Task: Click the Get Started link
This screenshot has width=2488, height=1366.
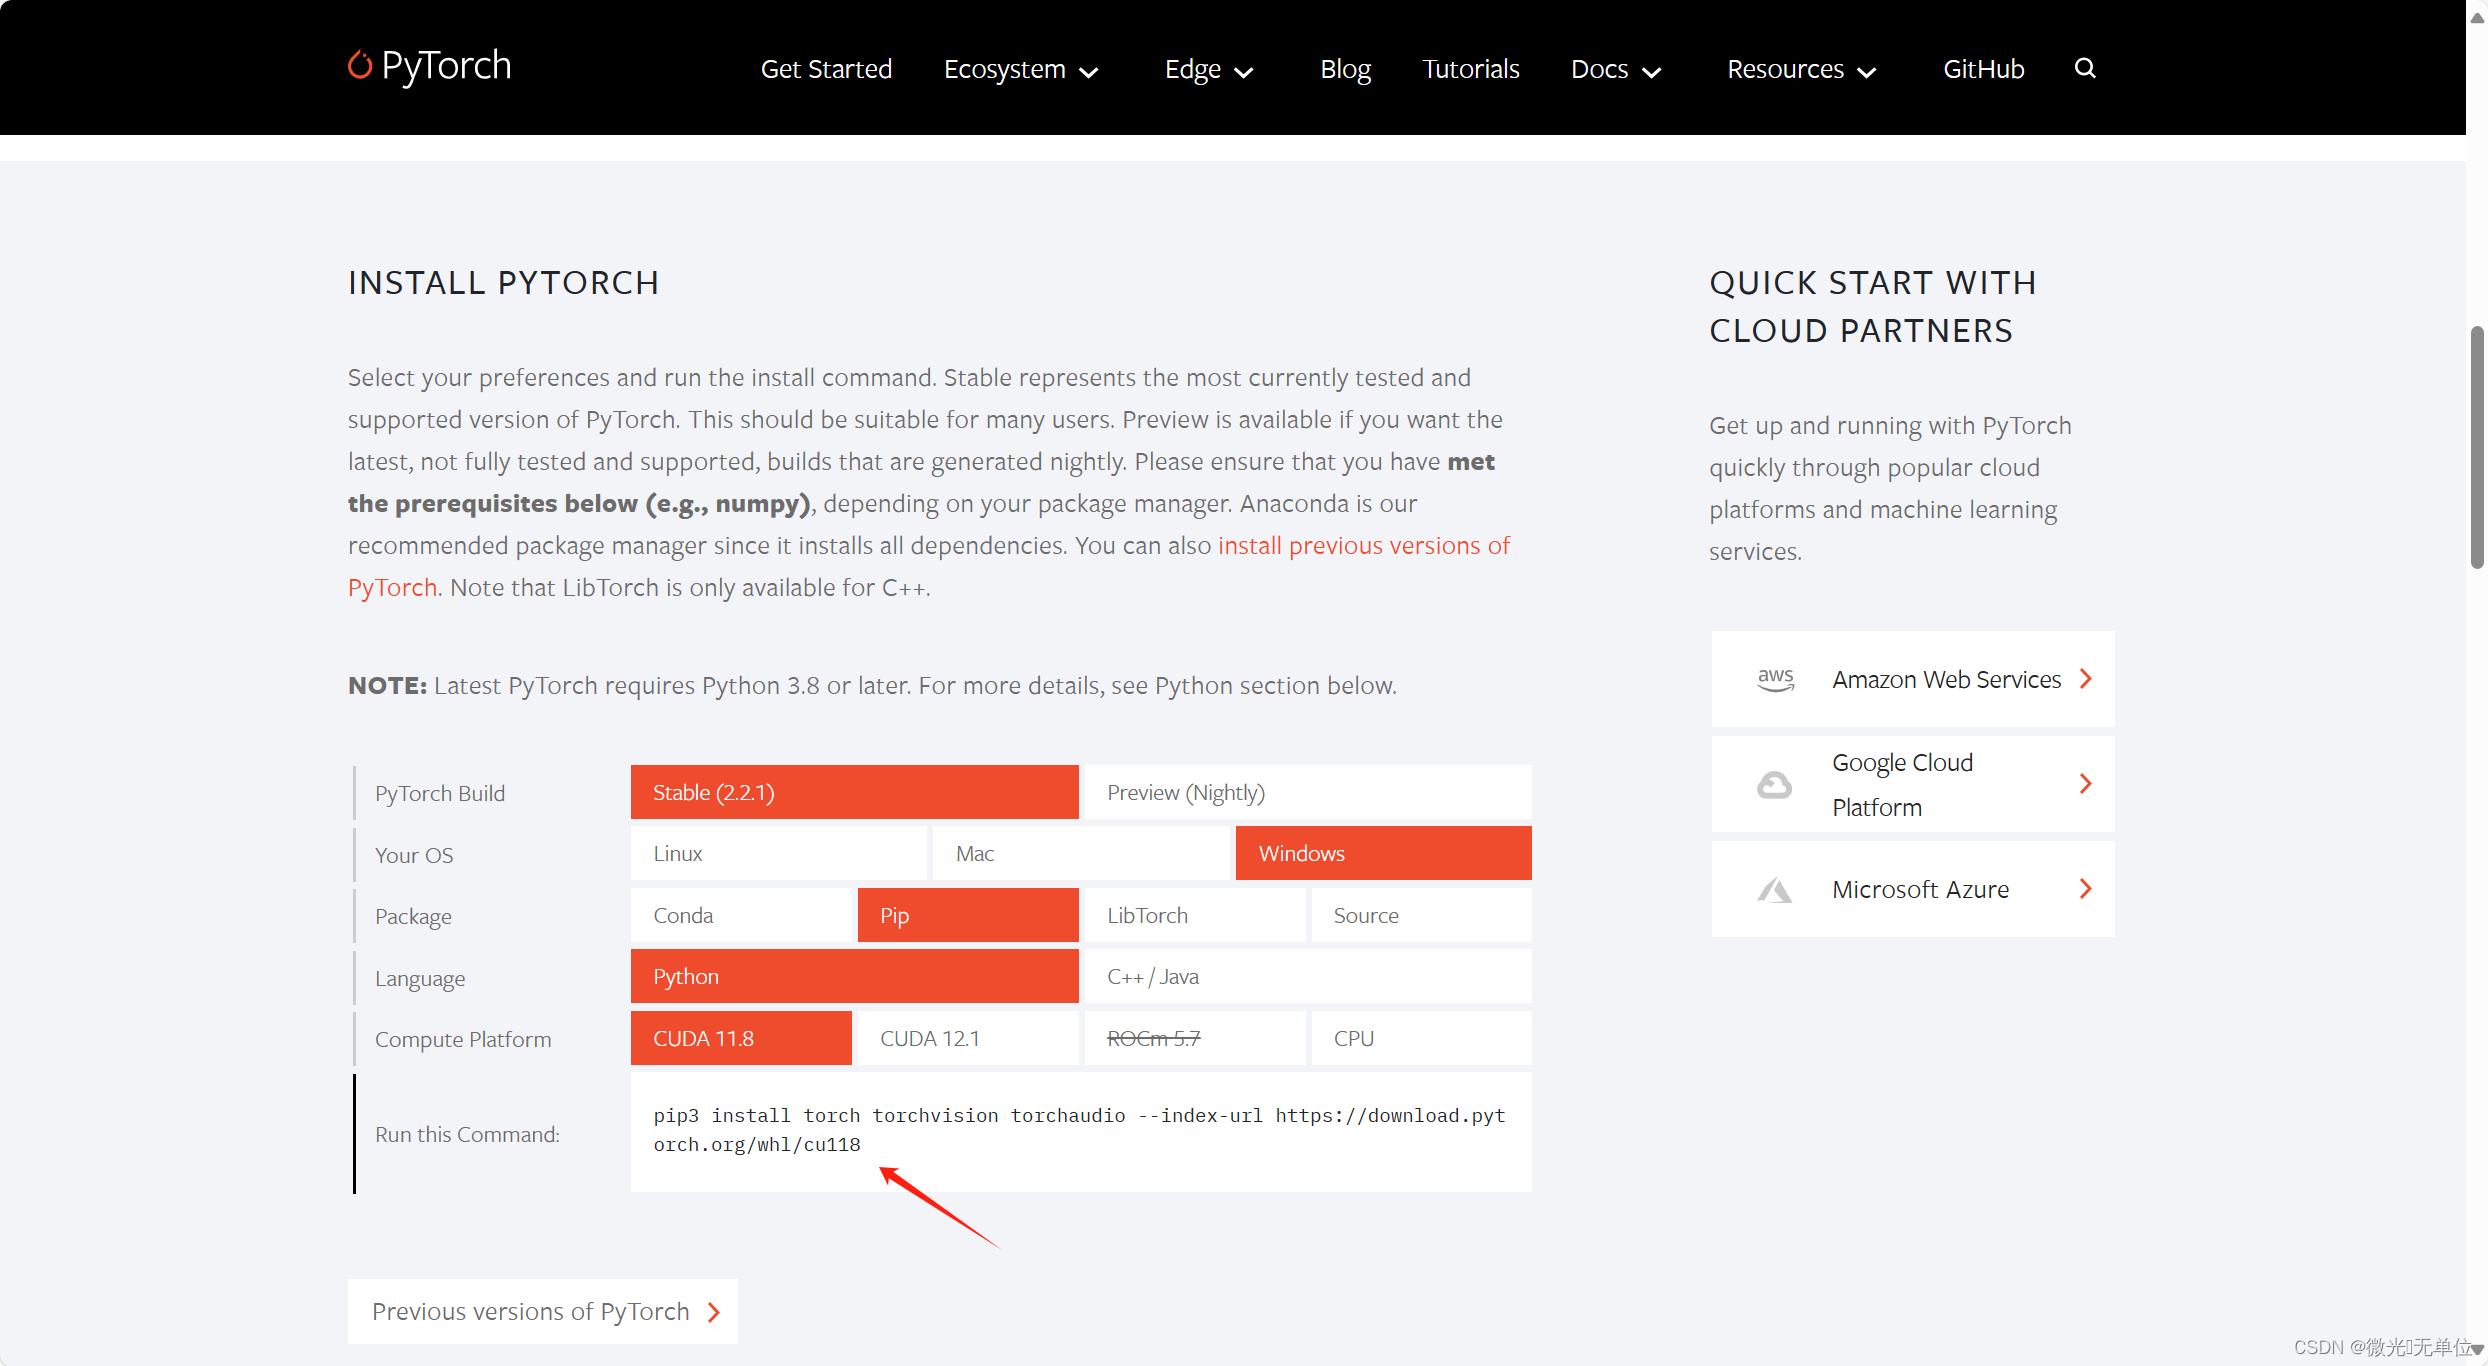Action: click(826, 69)
